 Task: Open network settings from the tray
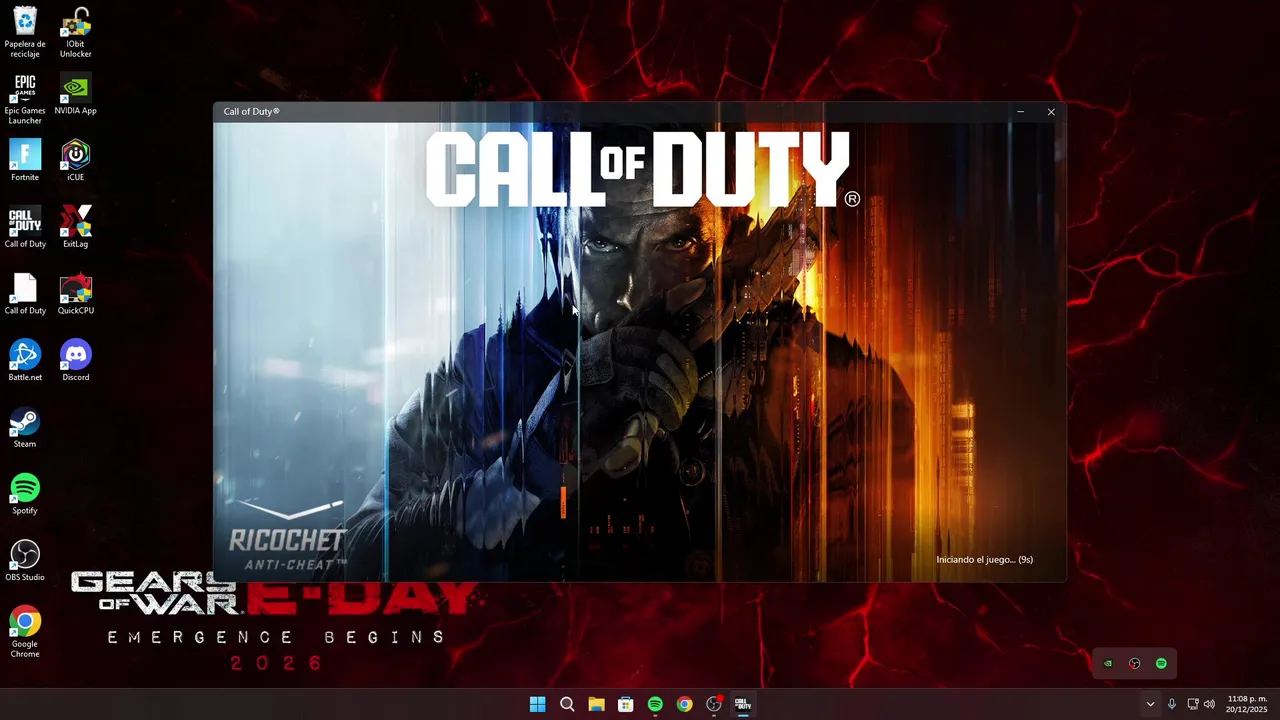click(x=1193, y=704)
